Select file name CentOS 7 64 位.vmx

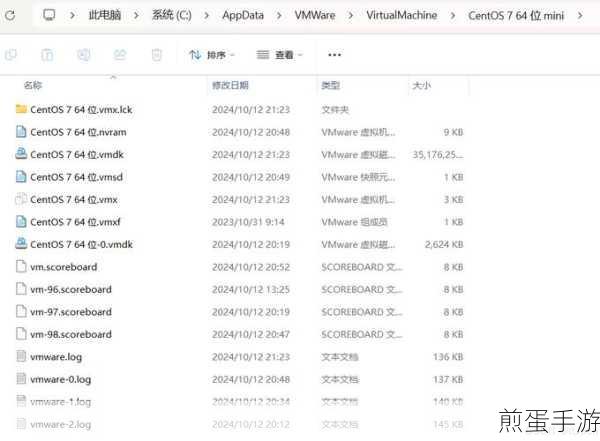pos(74,199)
